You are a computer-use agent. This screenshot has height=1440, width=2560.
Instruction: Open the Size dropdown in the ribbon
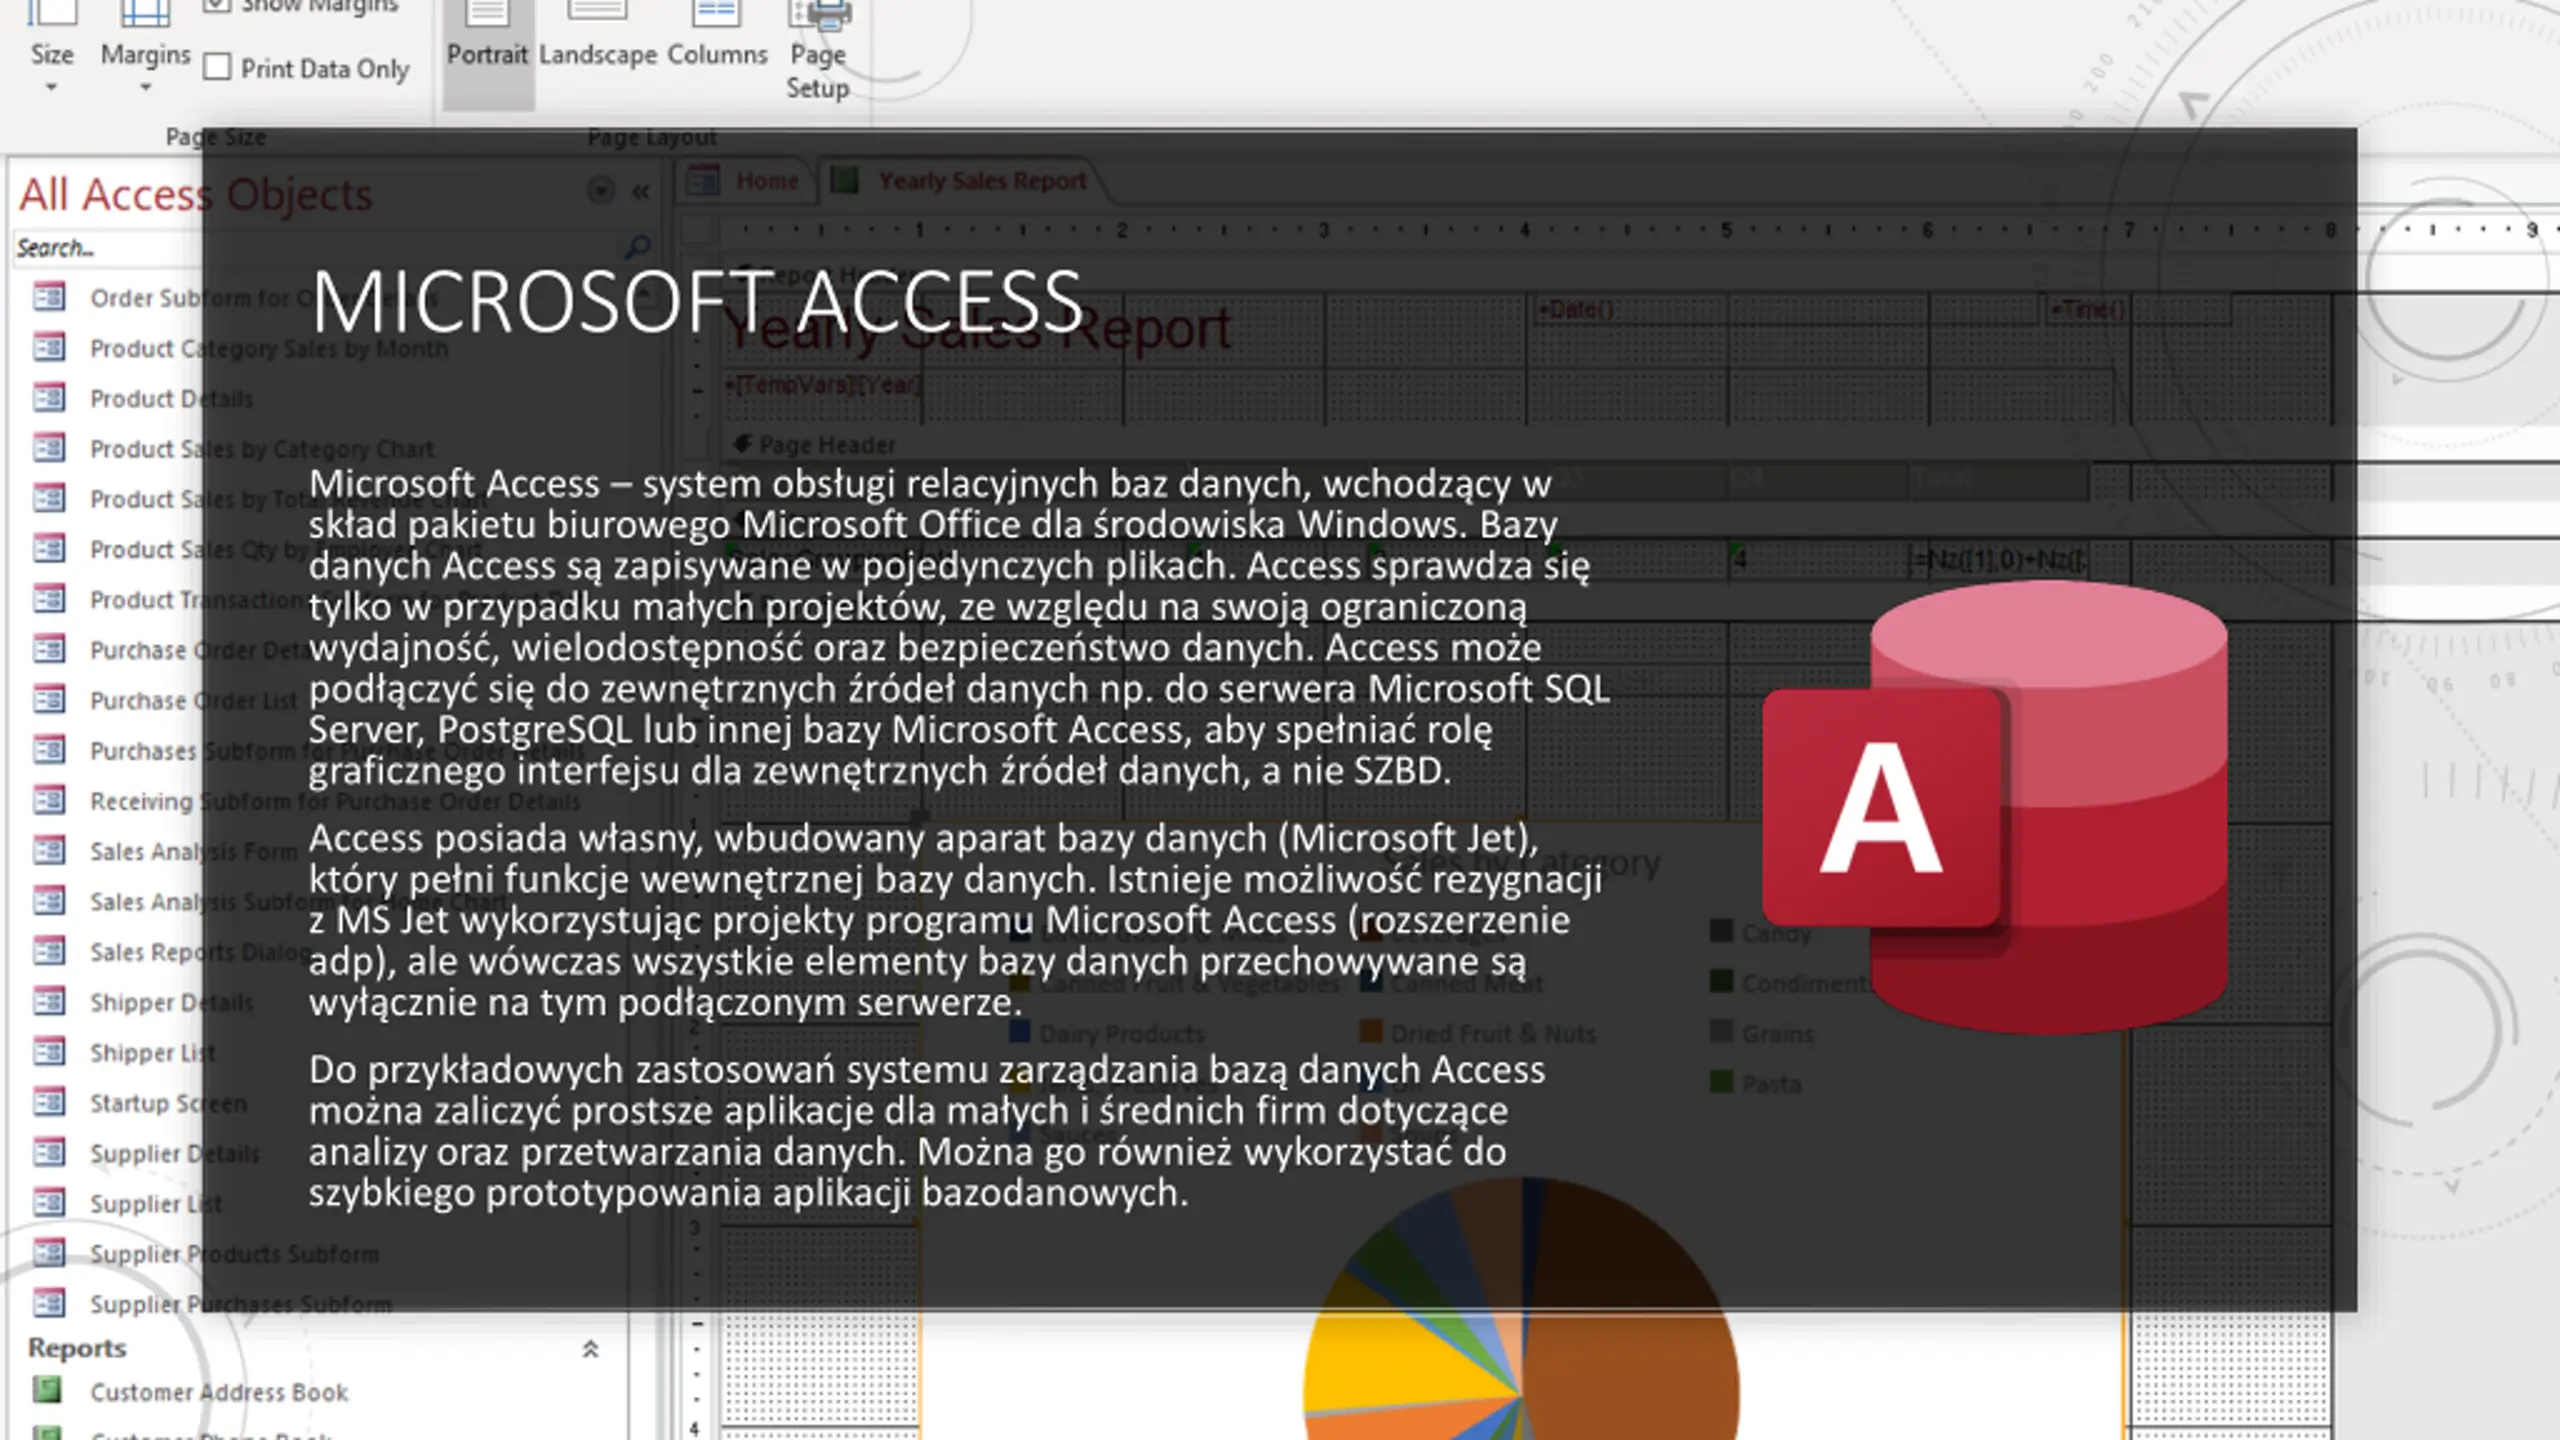tap(51, 50)
